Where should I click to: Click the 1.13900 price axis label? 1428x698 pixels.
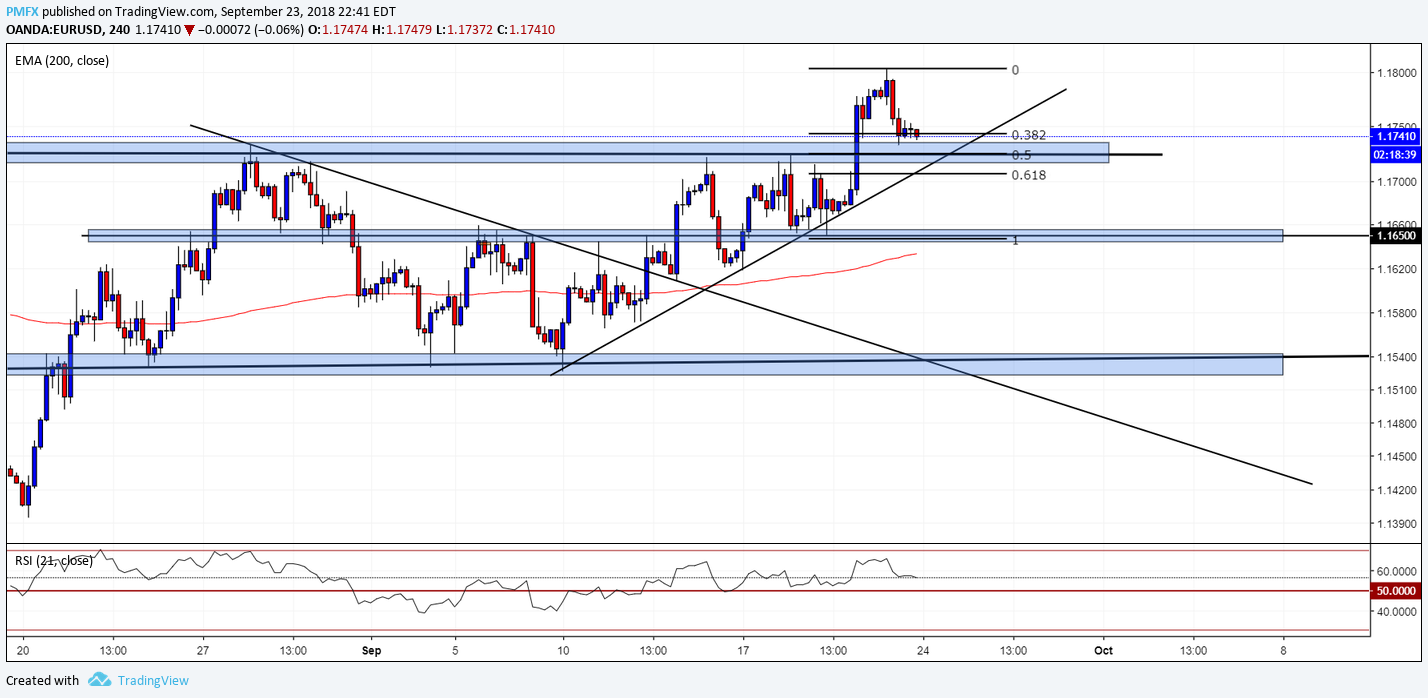point(1396,524)
